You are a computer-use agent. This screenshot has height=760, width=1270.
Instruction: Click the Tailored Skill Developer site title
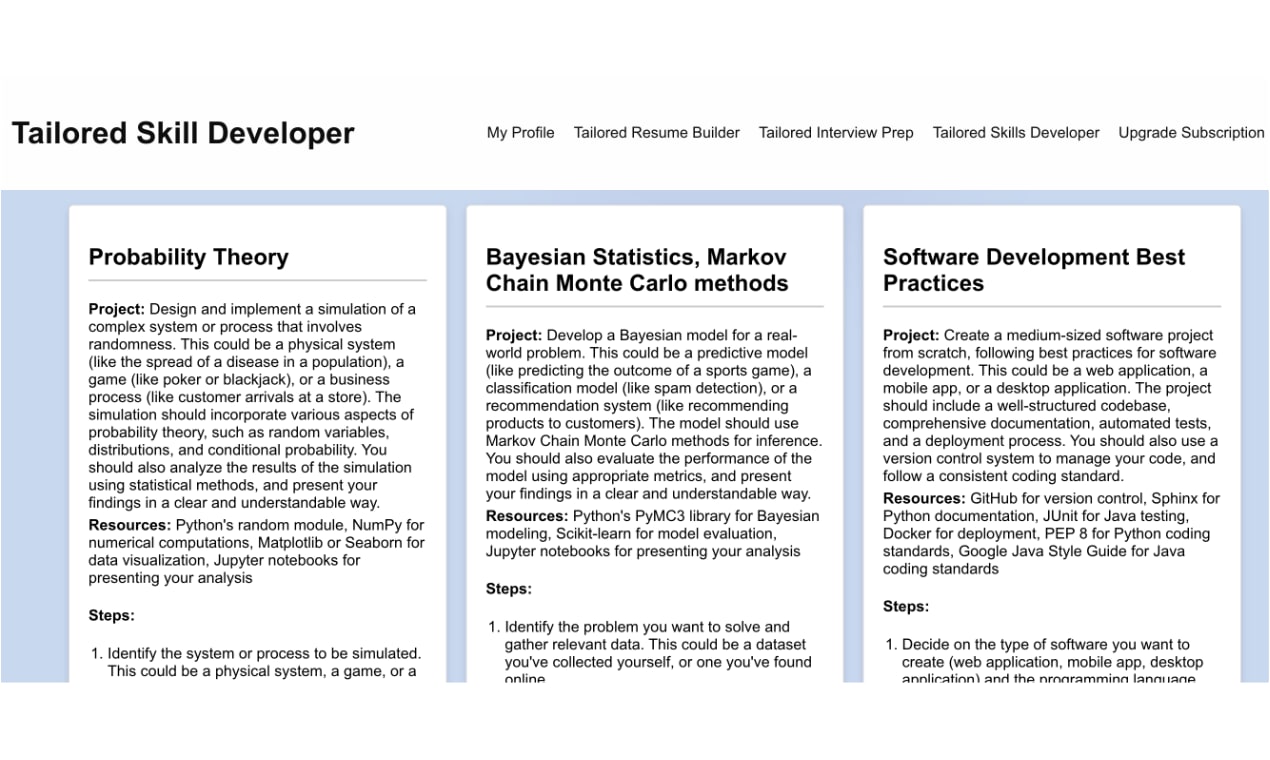[183, 133]
